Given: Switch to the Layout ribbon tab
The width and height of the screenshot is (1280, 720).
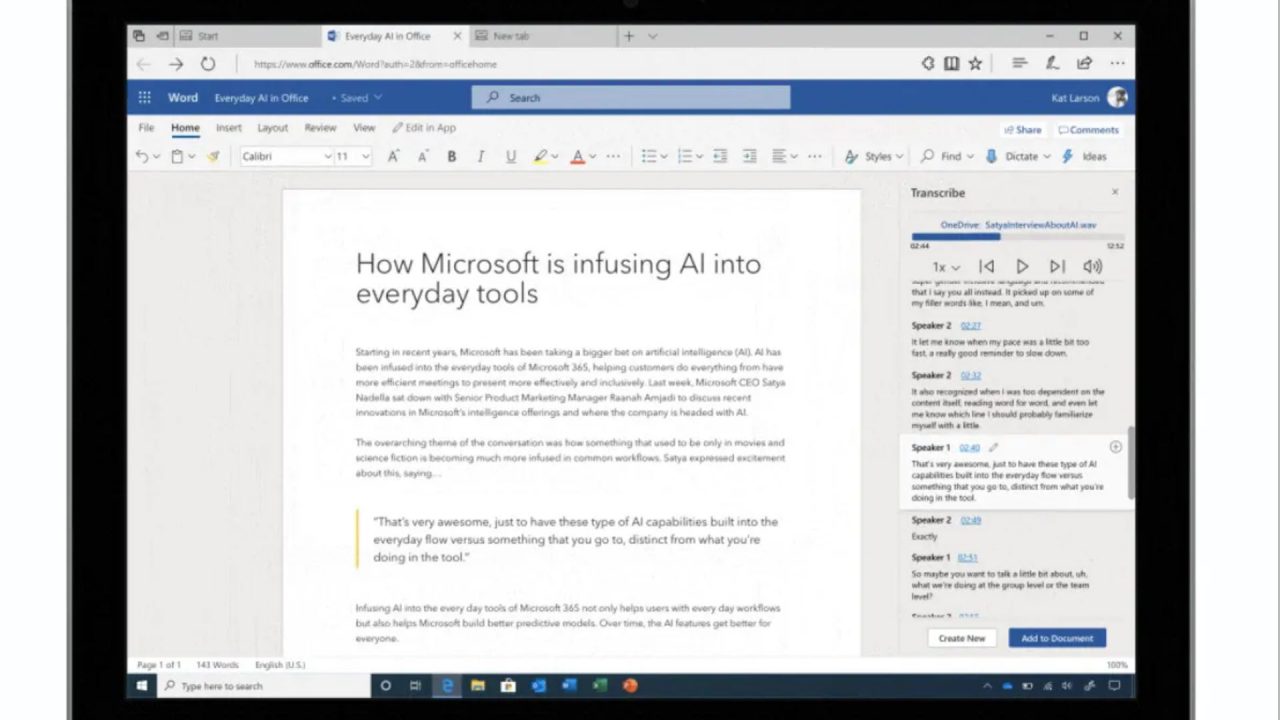Looking at the screenshot, I should pos(272,128).
